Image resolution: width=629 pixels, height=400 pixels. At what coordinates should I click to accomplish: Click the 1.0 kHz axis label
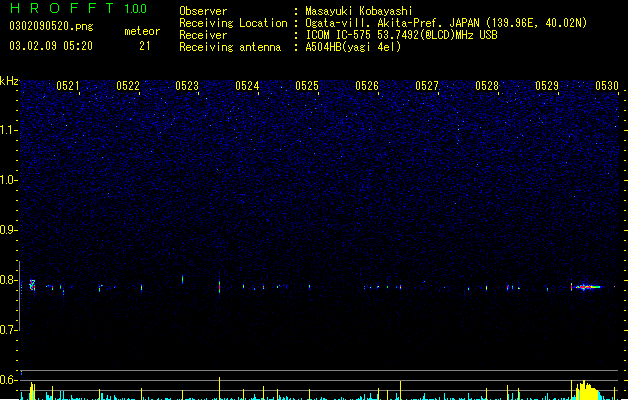(9, 180)
